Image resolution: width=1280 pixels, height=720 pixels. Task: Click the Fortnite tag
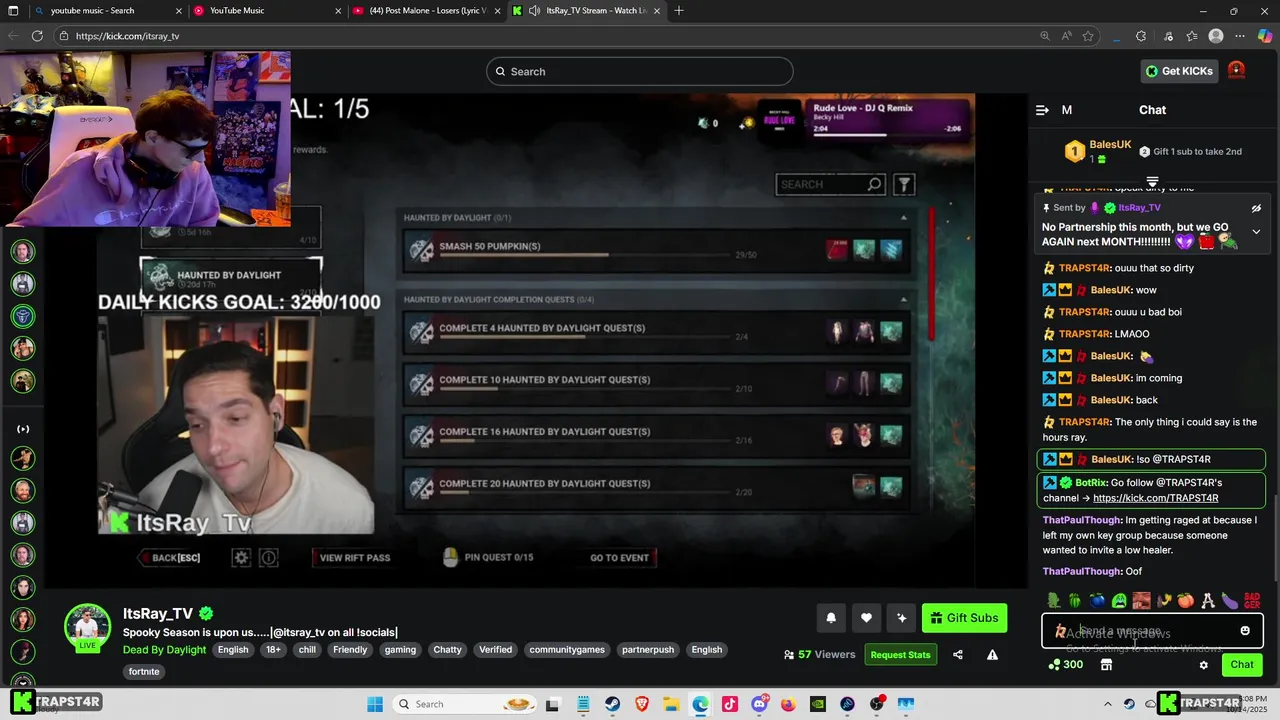click(x=144, y=672)
